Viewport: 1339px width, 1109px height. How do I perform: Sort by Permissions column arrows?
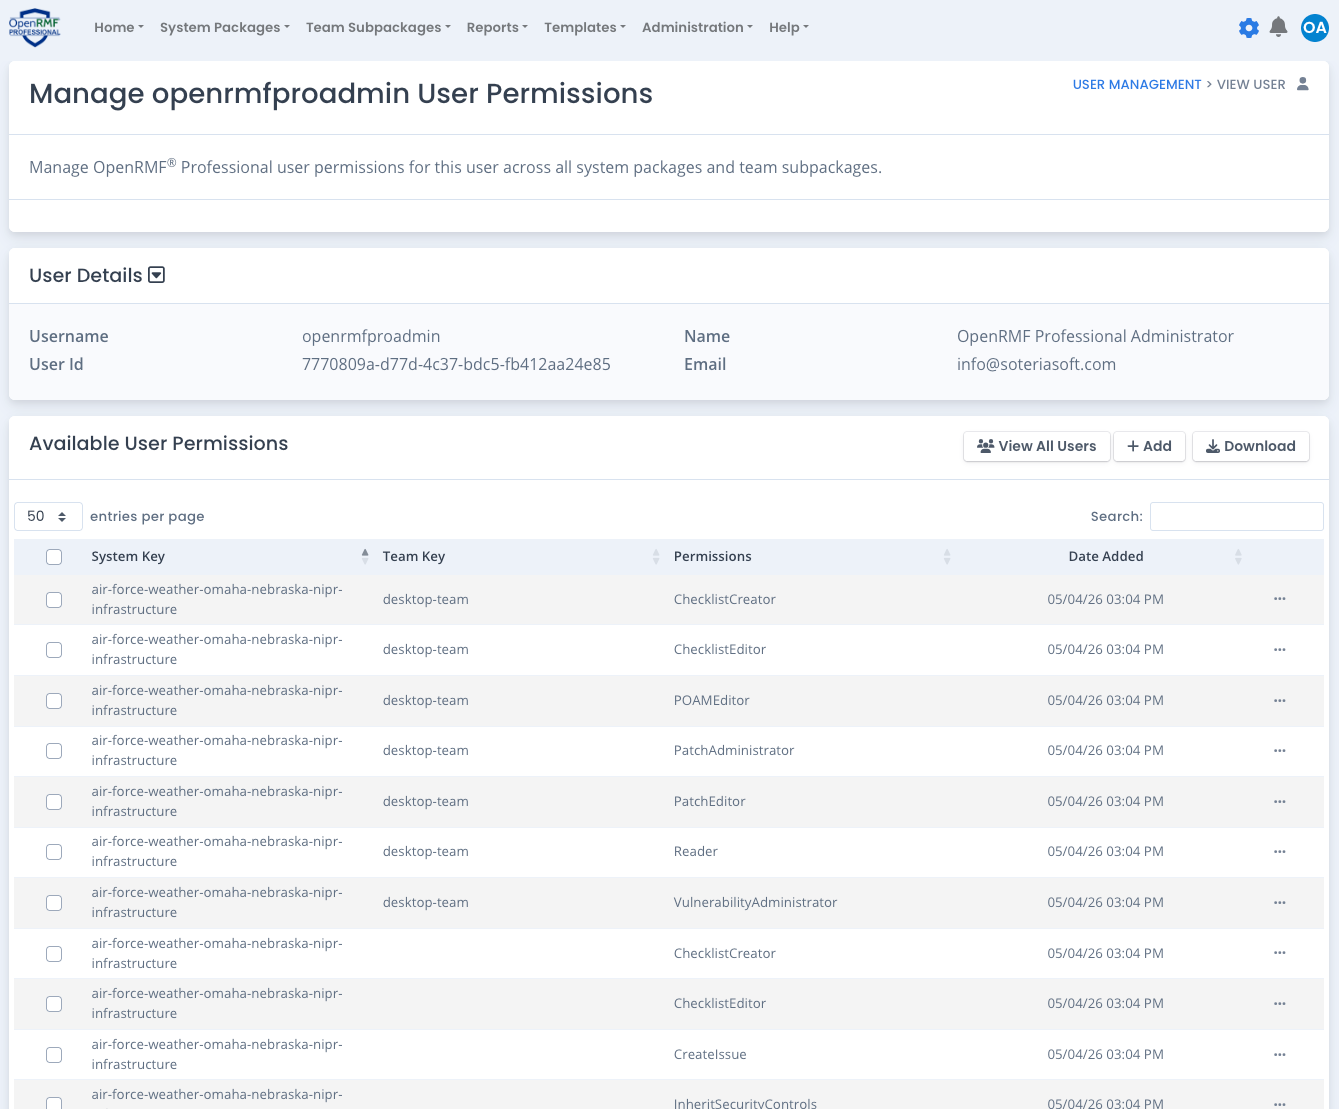[x=947, y=556]
